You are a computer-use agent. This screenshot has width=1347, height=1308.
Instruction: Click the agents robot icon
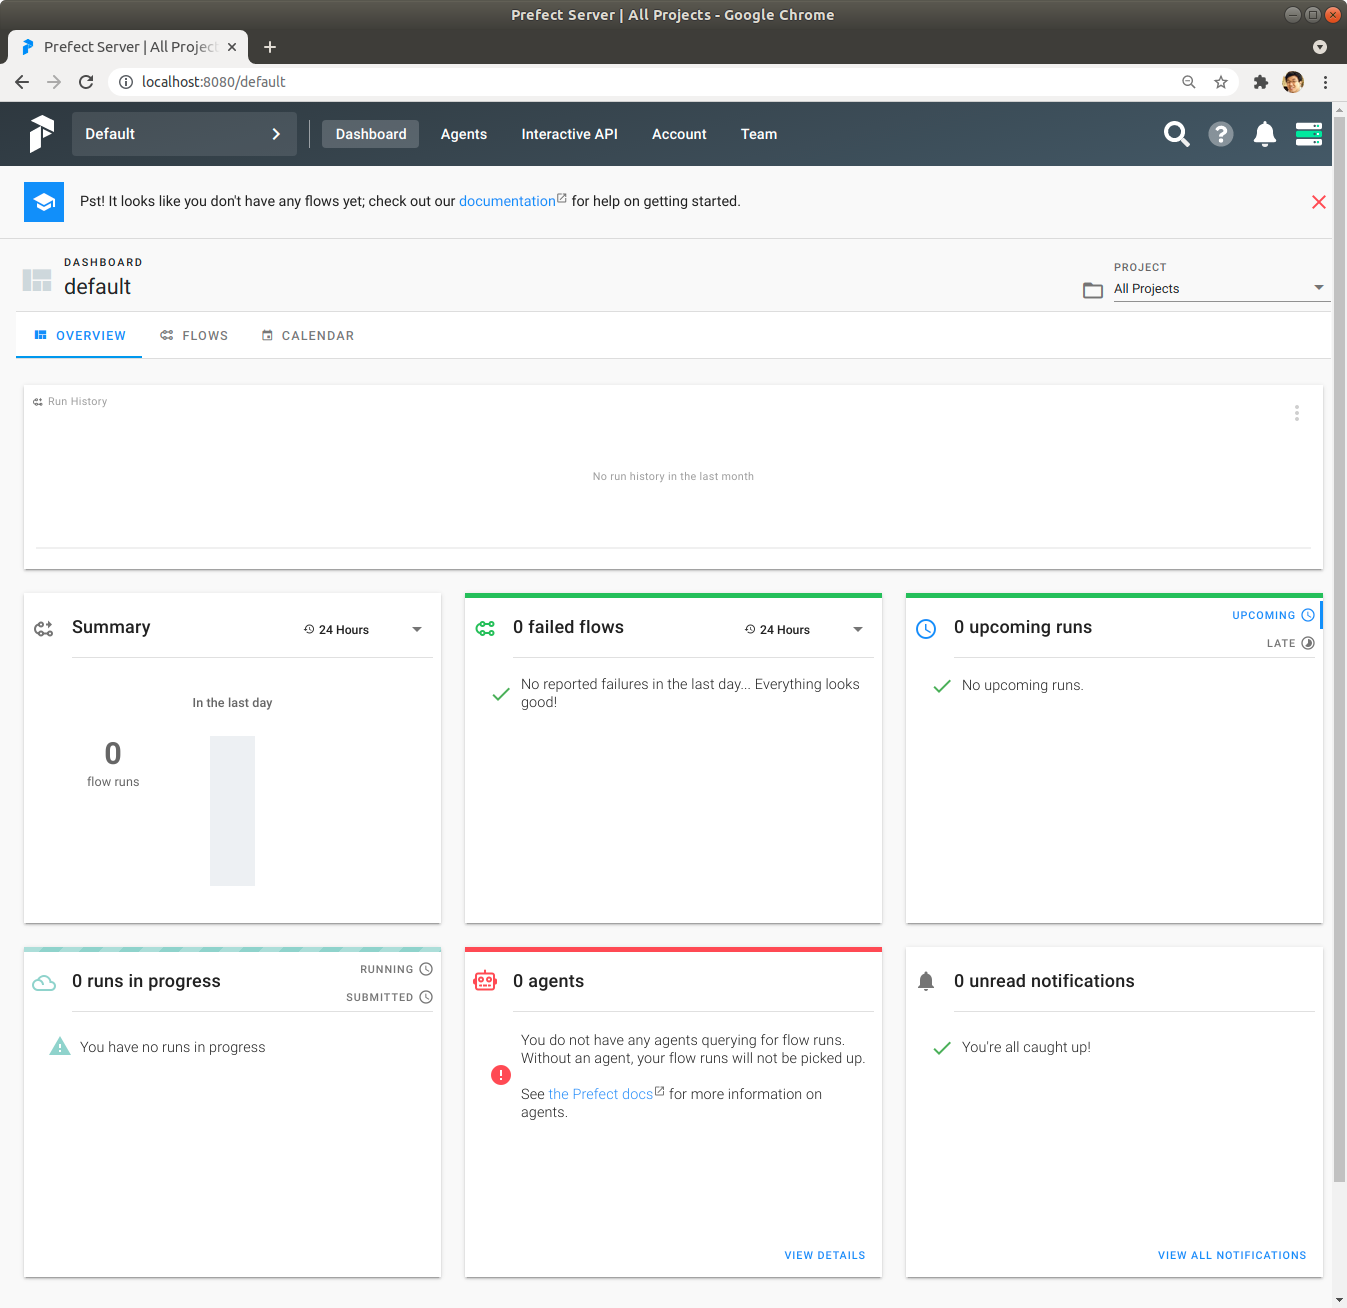click(485, 981)
